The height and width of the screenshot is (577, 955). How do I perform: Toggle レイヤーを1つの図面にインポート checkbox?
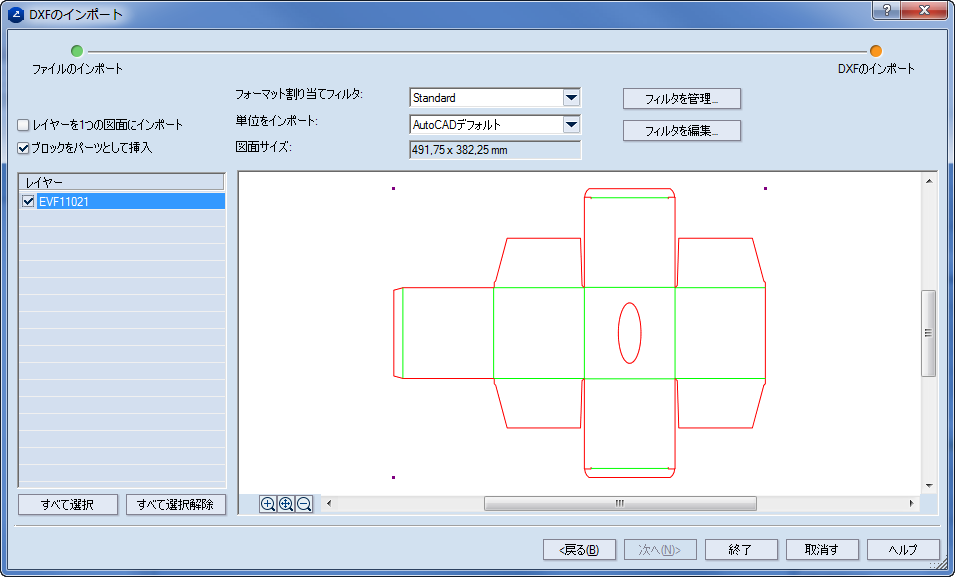point(24,125)
